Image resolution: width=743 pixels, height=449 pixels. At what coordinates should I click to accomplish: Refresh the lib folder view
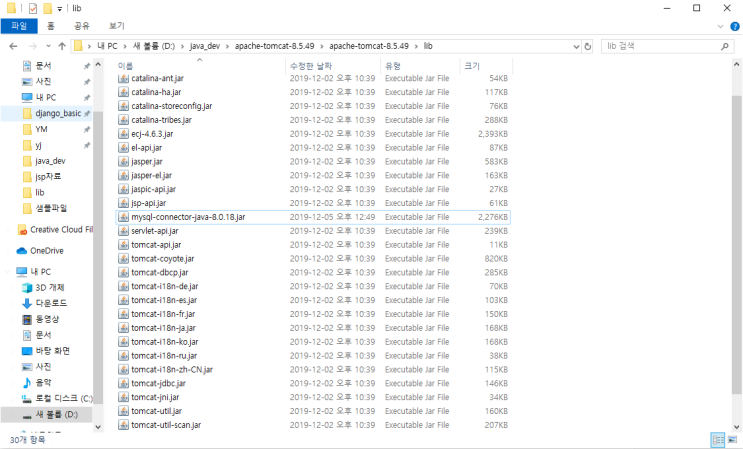(x=588, y=46)
